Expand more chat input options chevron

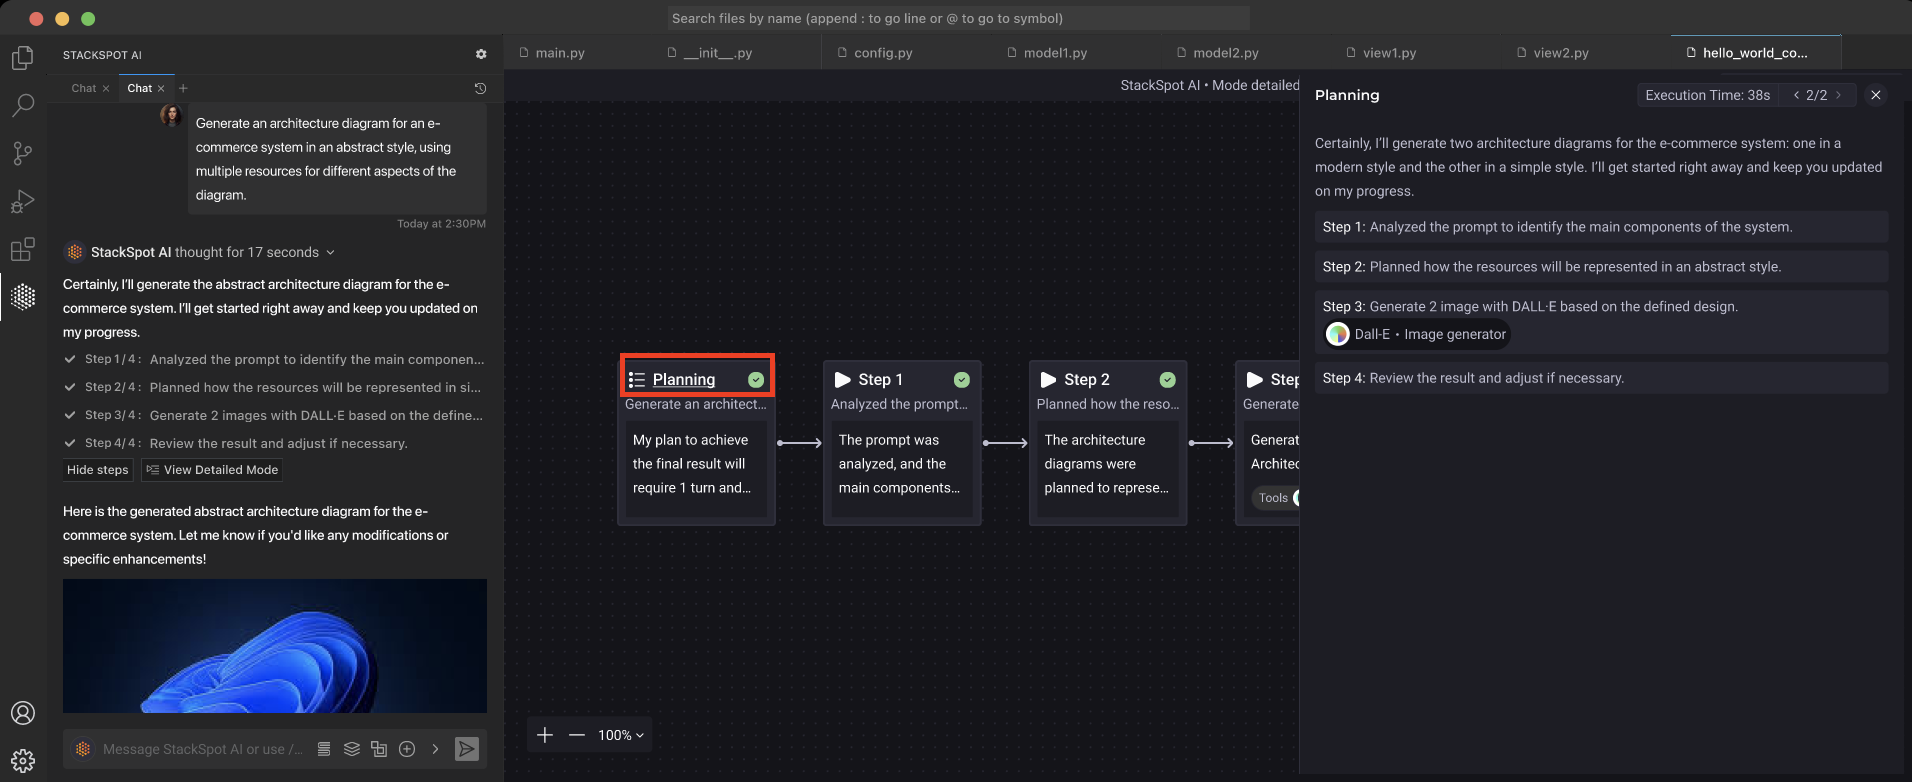[x=435, y=749]
